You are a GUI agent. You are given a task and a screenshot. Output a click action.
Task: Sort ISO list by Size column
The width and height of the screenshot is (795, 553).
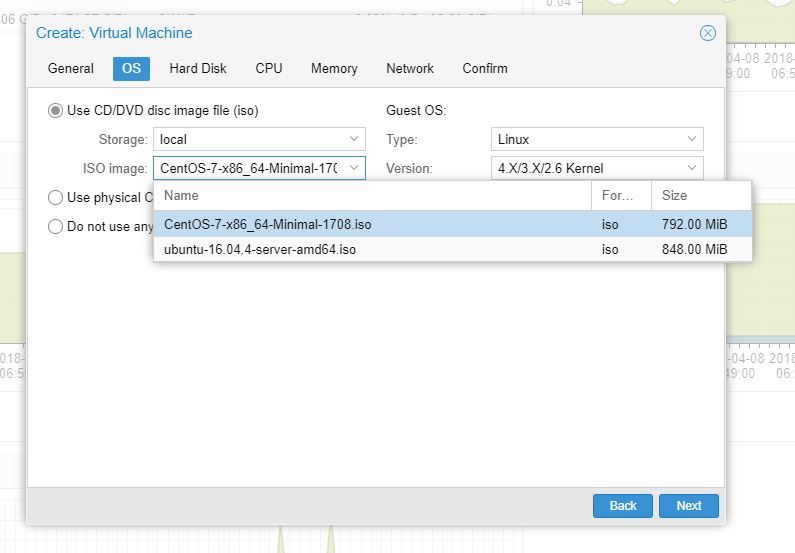pos(700,196)
